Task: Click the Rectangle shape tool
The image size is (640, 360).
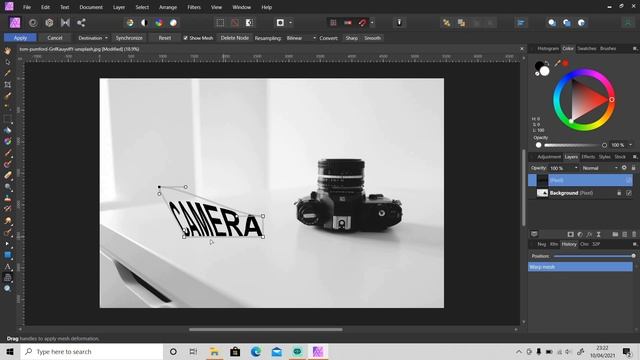Action: coord(7,255)
